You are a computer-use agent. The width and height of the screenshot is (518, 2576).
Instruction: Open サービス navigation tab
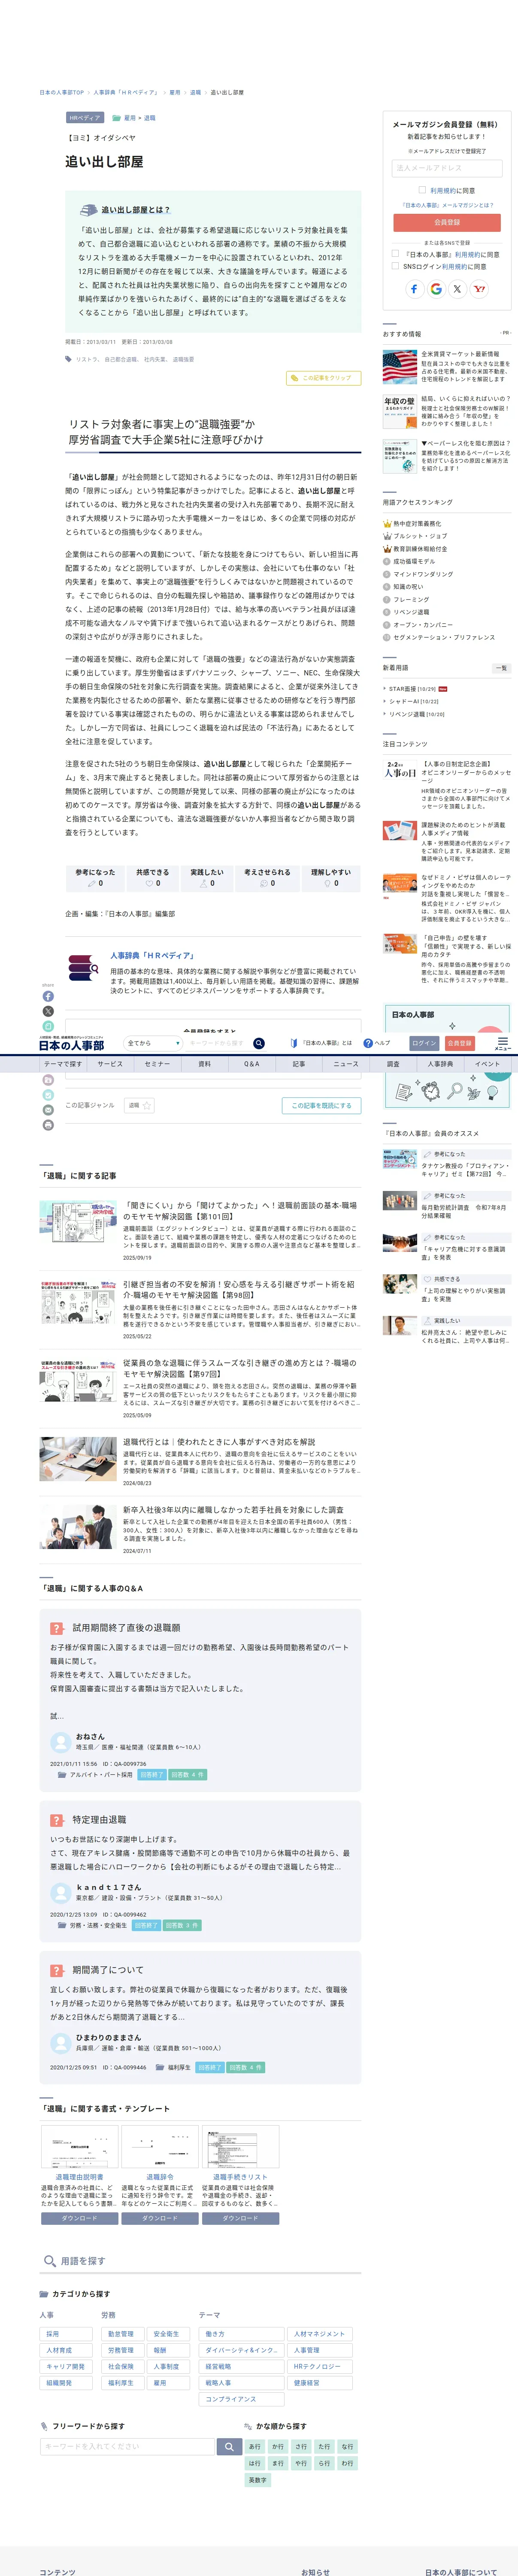pyautogui.click(x=110, y=1064)
